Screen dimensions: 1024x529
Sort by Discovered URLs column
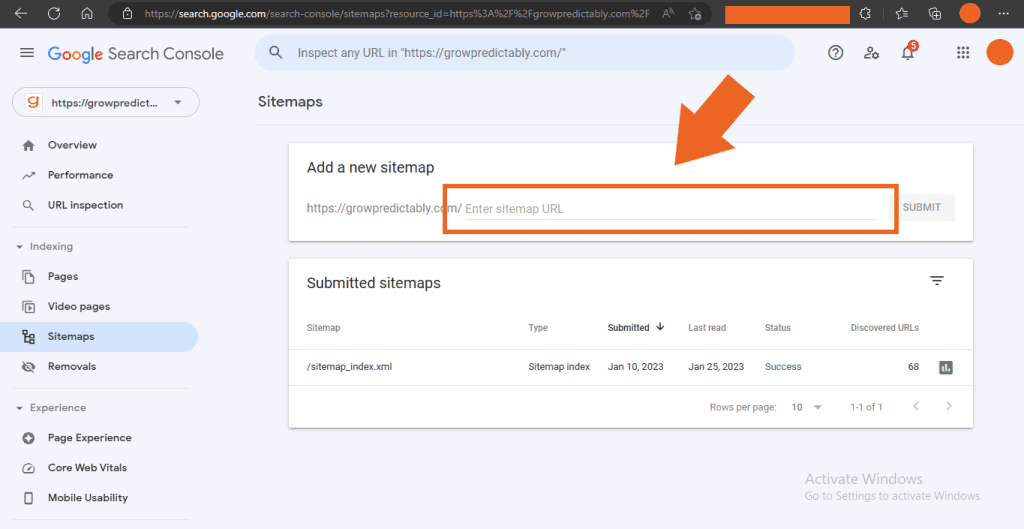(884, 328)
